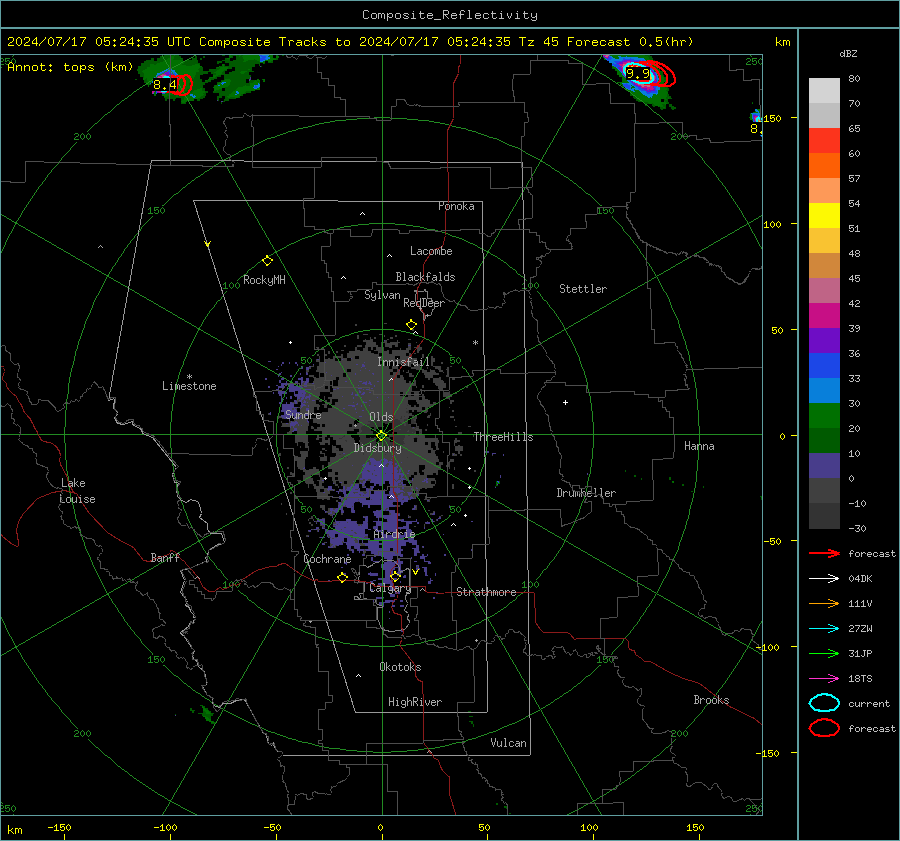This screenshot has height=841, width=900.
Task: Click the Drumheller town label
Action: (x=586, y=493)
